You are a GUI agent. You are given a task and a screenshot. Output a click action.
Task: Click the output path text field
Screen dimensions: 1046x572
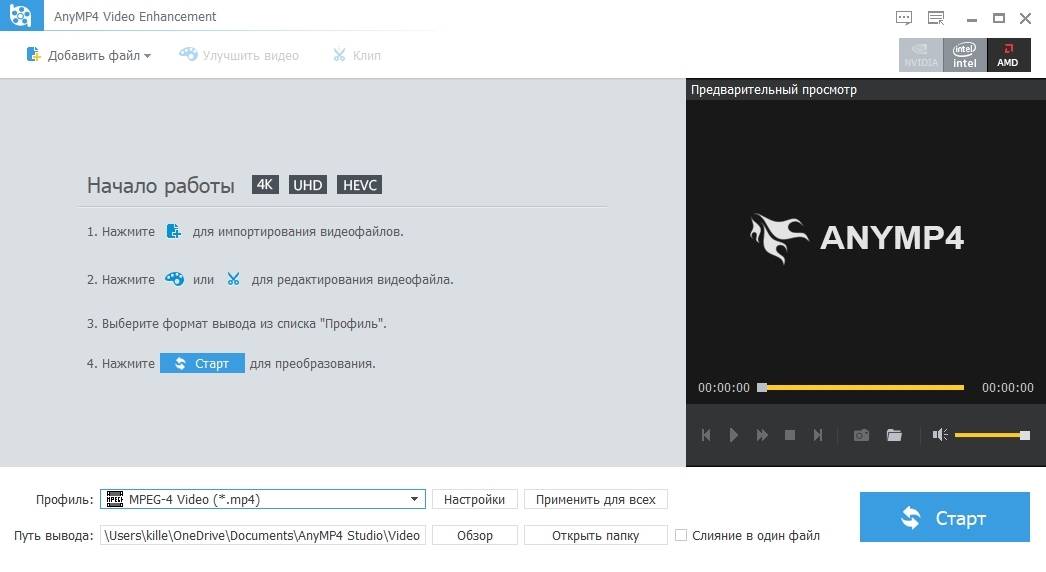click(263, 535)
